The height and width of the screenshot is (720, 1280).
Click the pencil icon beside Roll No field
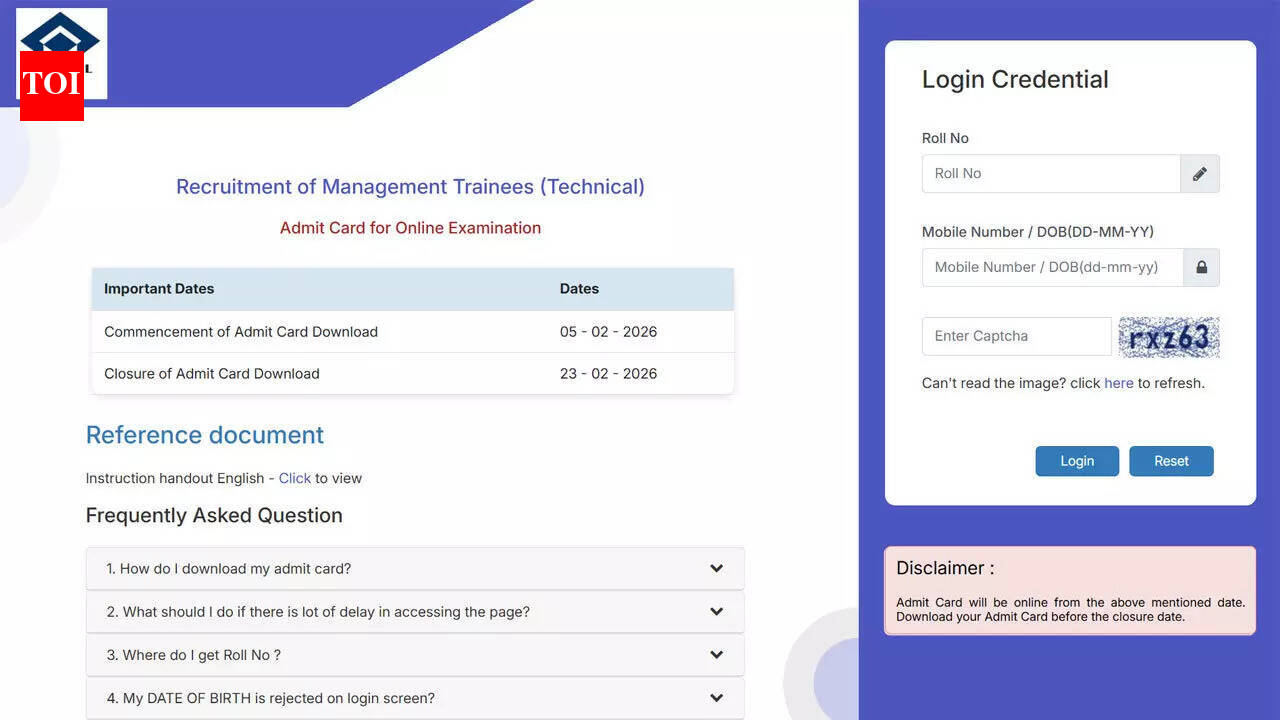(x=1199, y=173)
